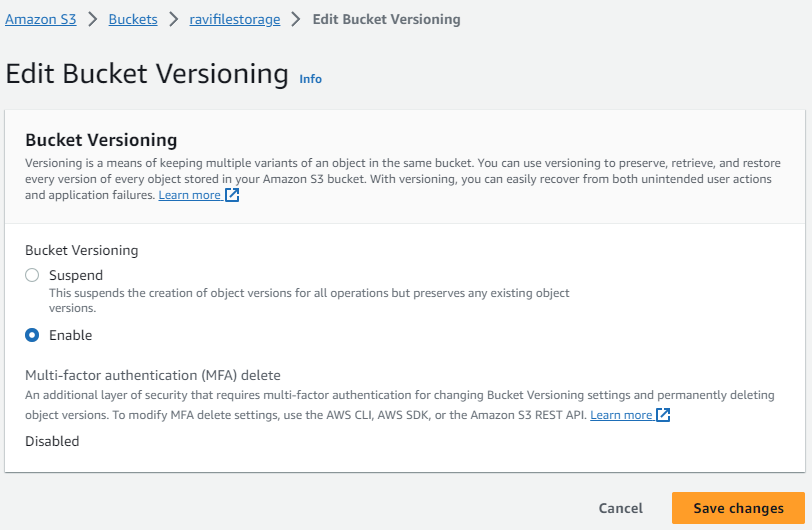
Task: Click Learn more in the versioning description
Action: (x=190, y=195)
